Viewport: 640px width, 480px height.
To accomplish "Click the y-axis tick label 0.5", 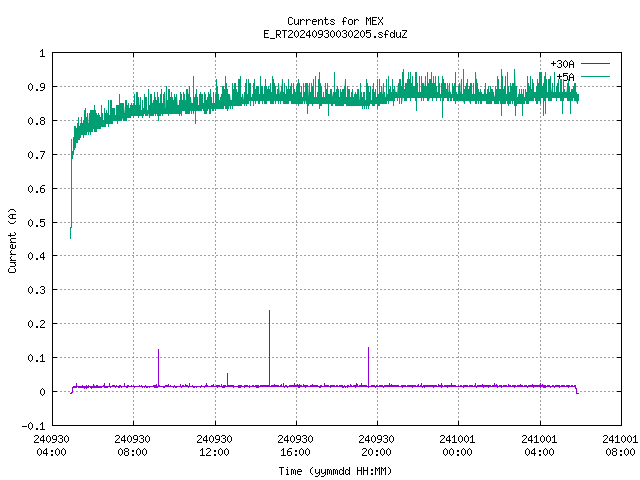I will pyautogui.click(x=36, y=223).
